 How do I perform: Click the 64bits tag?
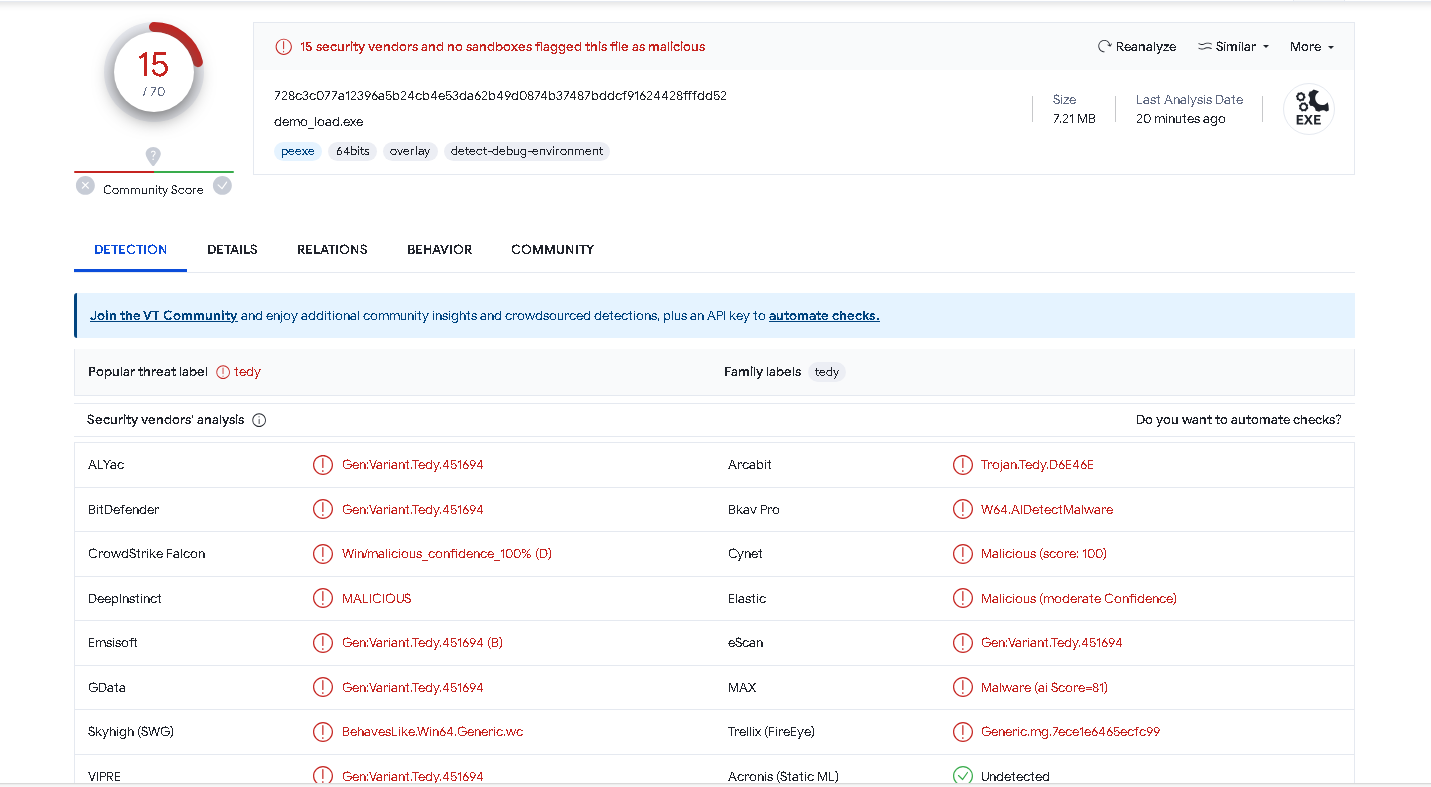click(352, 152)
